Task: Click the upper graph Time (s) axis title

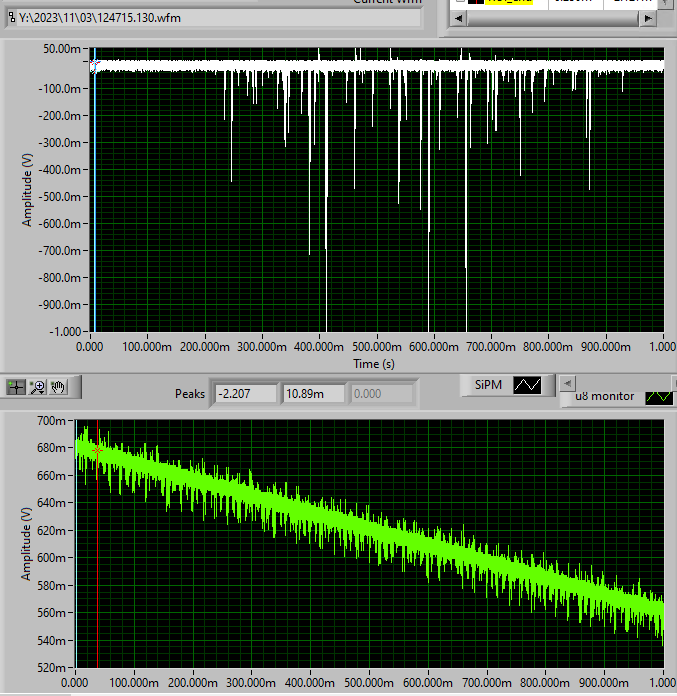Action: coord(374,364)
